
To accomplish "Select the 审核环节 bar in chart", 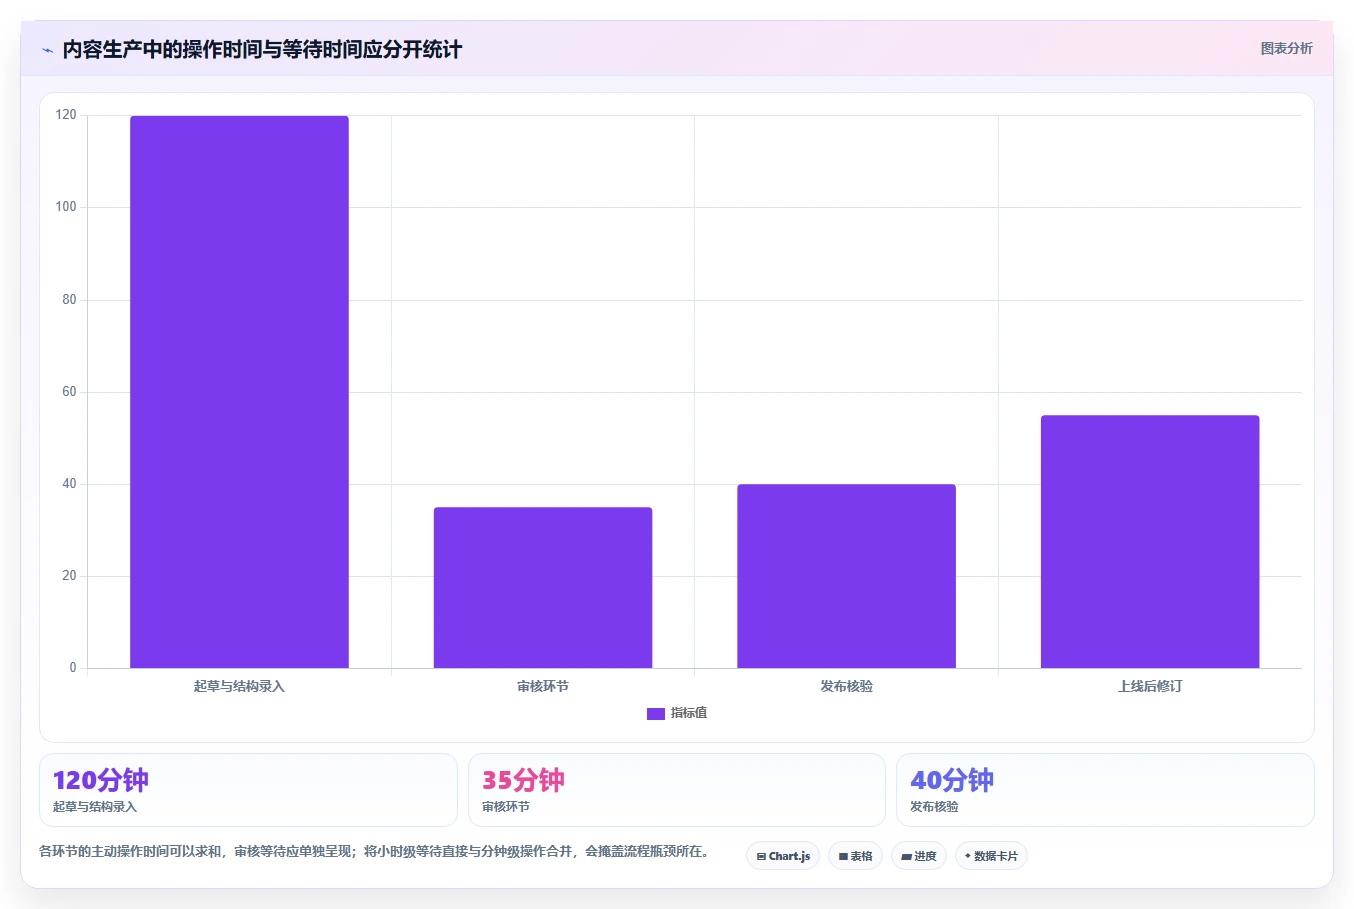I will click(543, 588).
